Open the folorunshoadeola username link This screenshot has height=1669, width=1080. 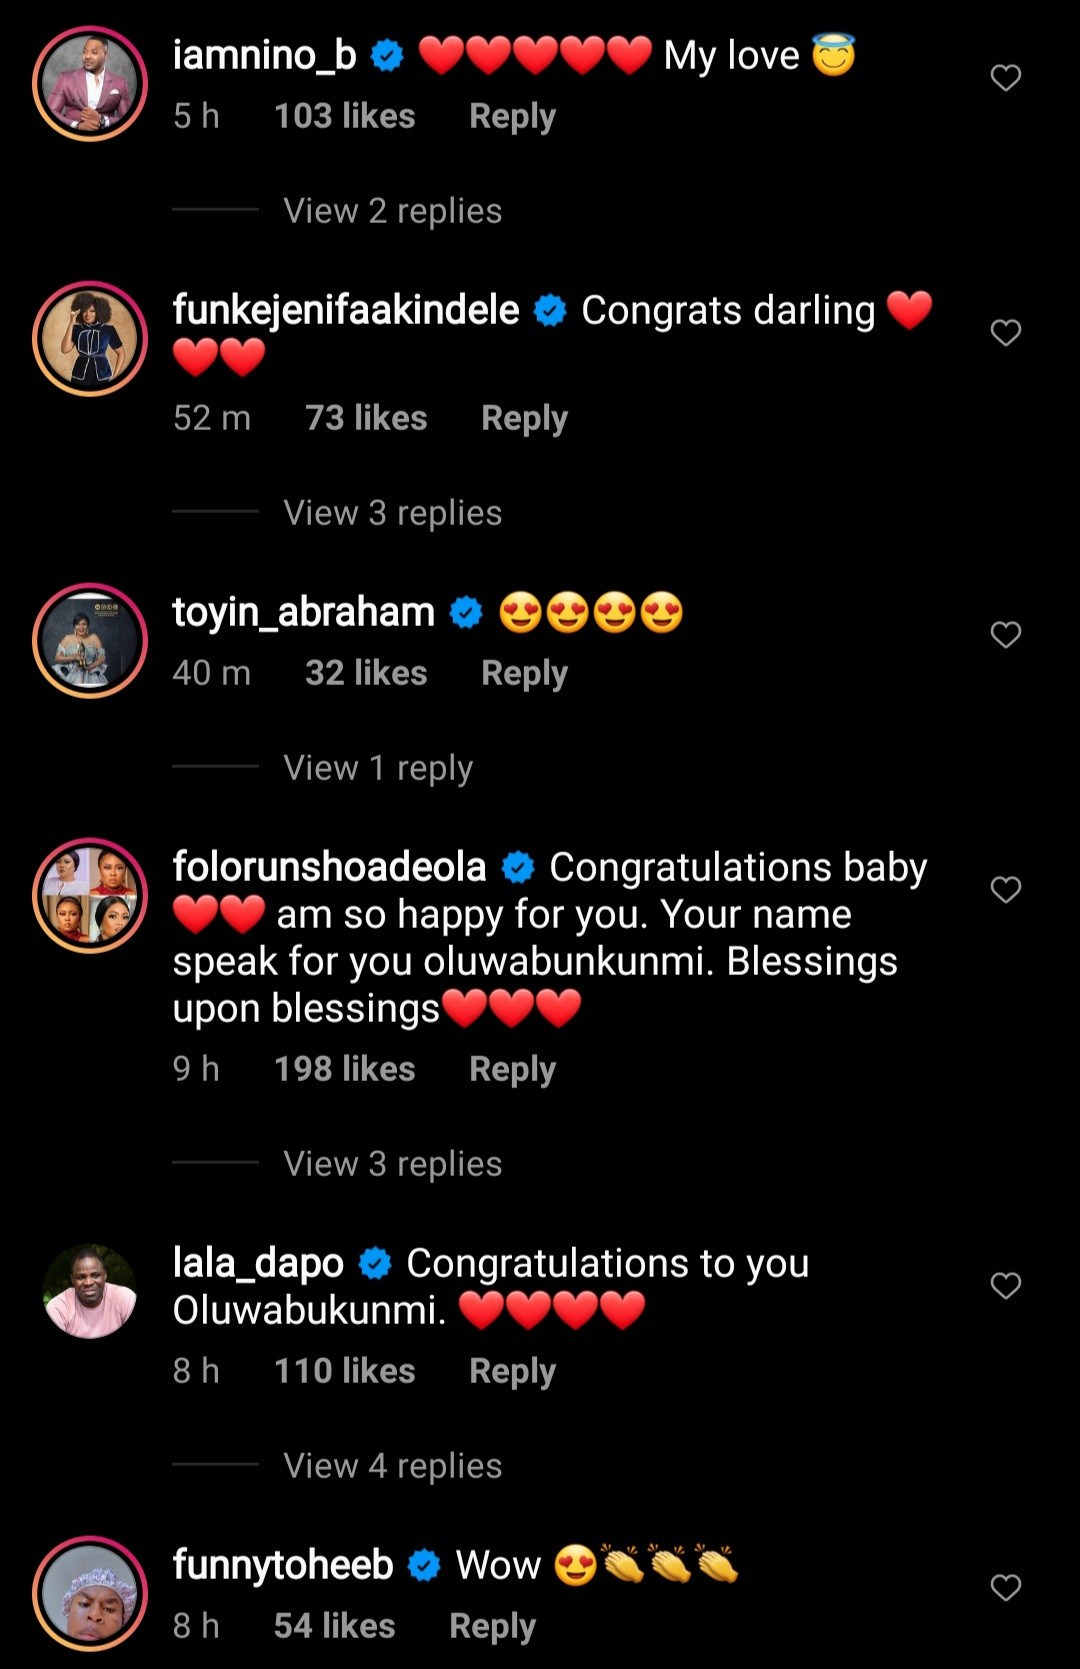point(329,867)
